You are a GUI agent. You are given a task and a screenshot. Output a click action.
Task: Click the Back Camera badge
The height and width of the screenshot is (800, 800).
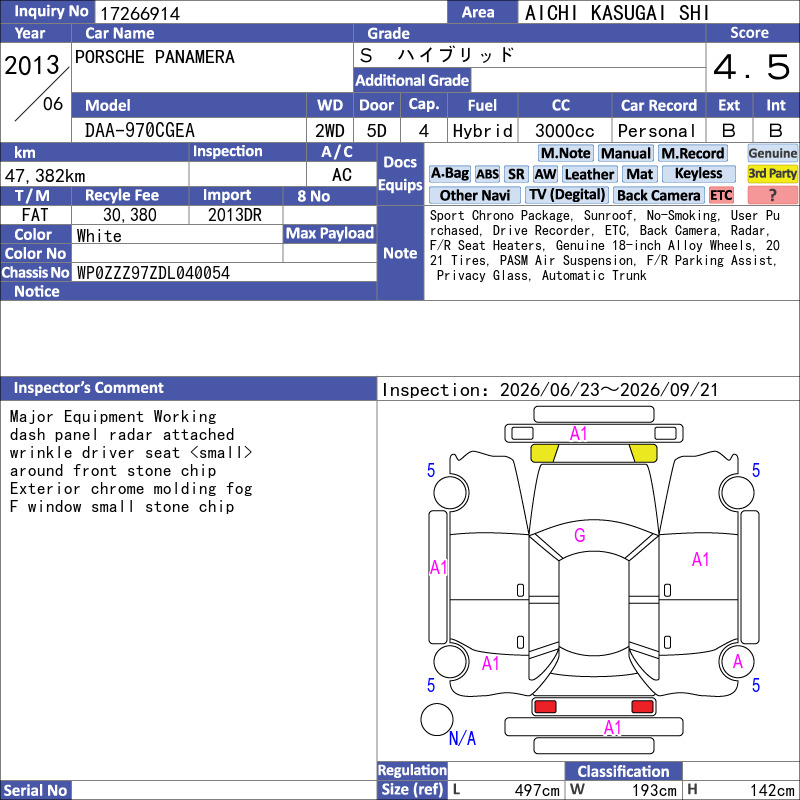(x=658, y=195)
